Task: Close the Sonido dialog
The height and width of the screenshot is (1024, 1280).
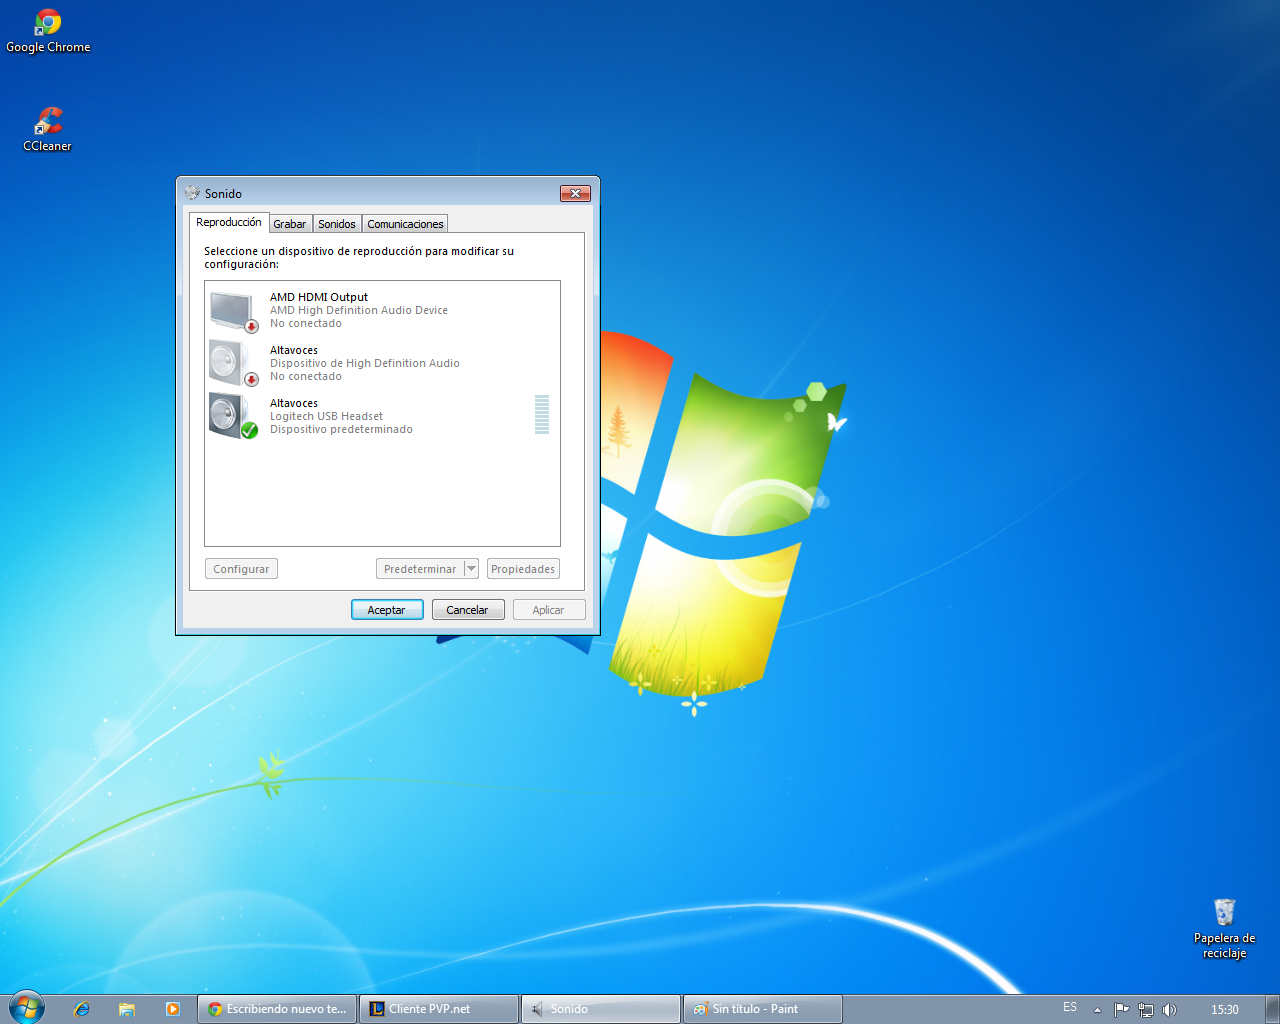Action: (x=575, y=193)
